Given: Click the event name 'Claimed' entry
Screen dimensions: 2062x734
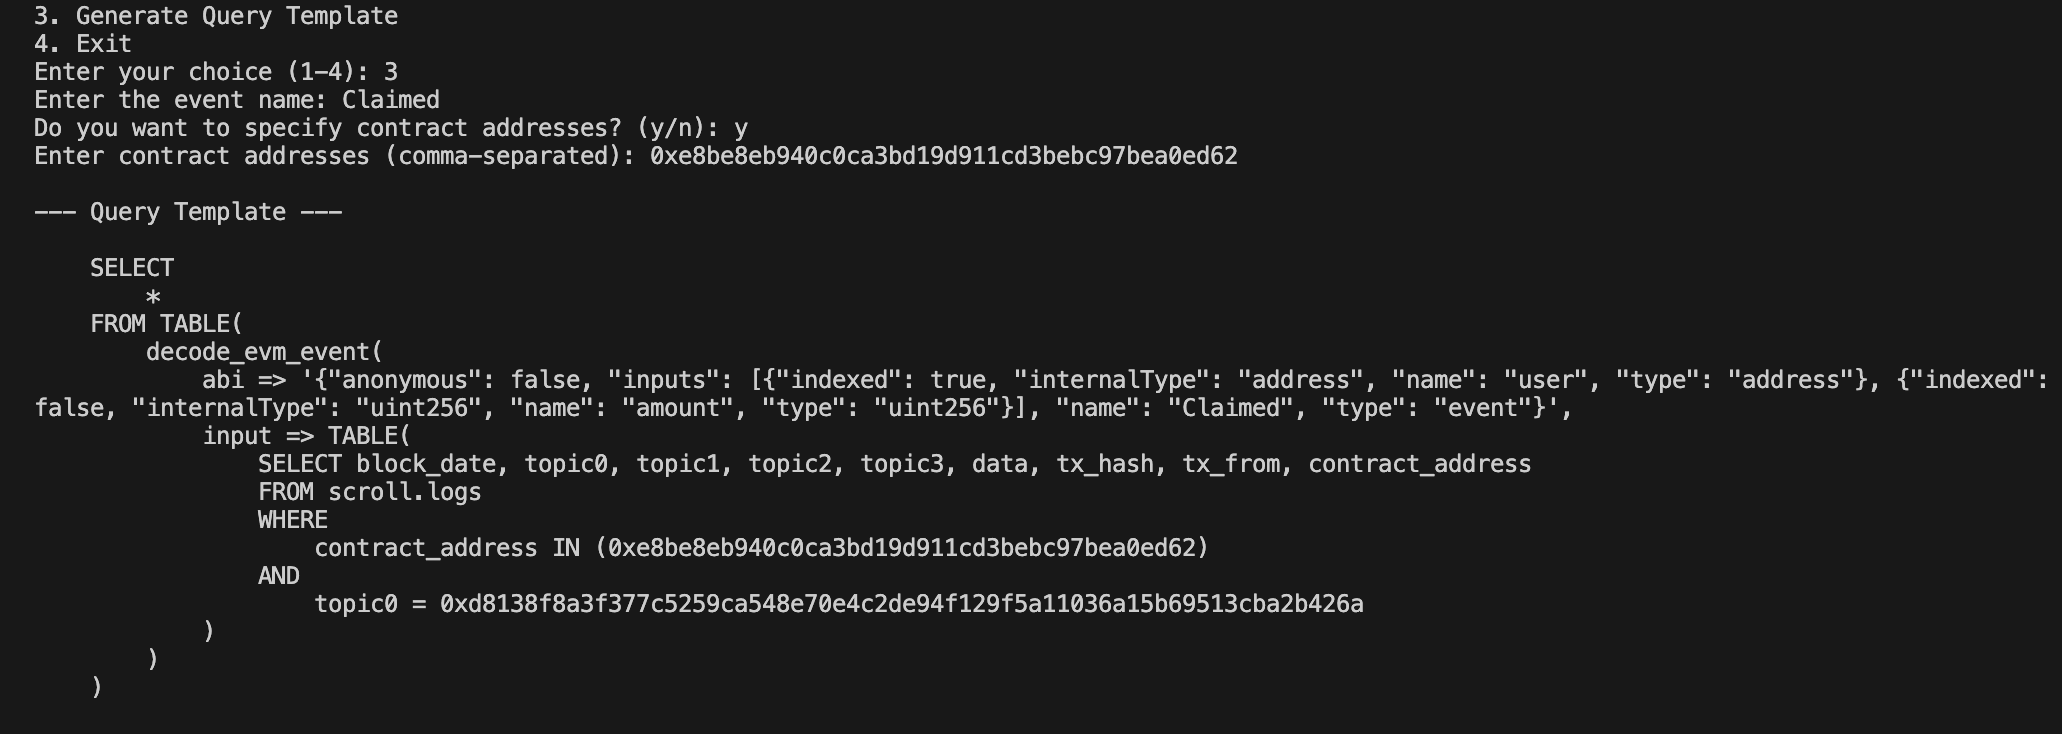Looking at the screenshot, I should 391,100.
